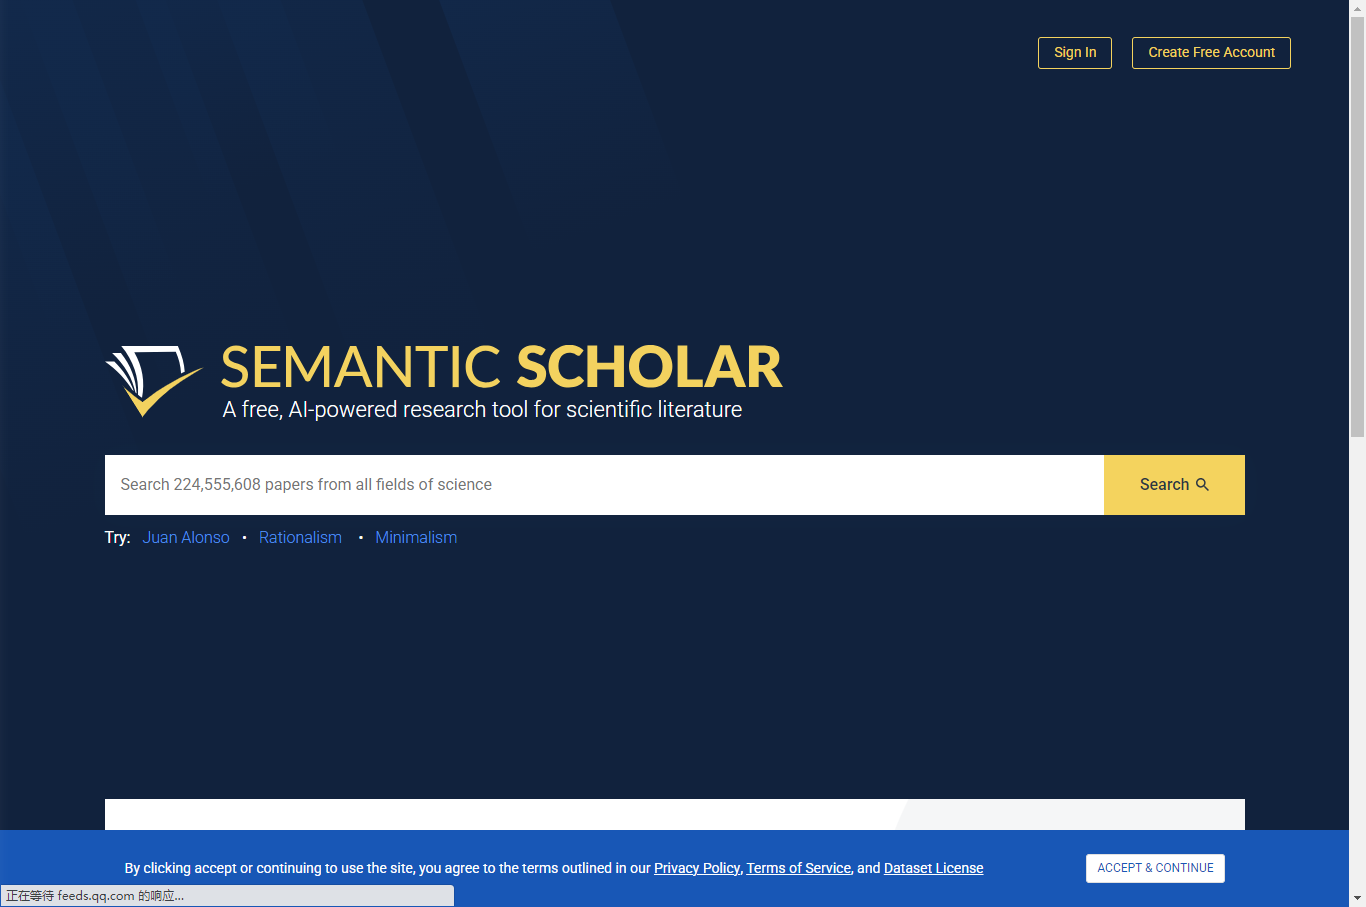Try the Minimalism suggested search
1366x907 pixels.
[x=416, y=538]
